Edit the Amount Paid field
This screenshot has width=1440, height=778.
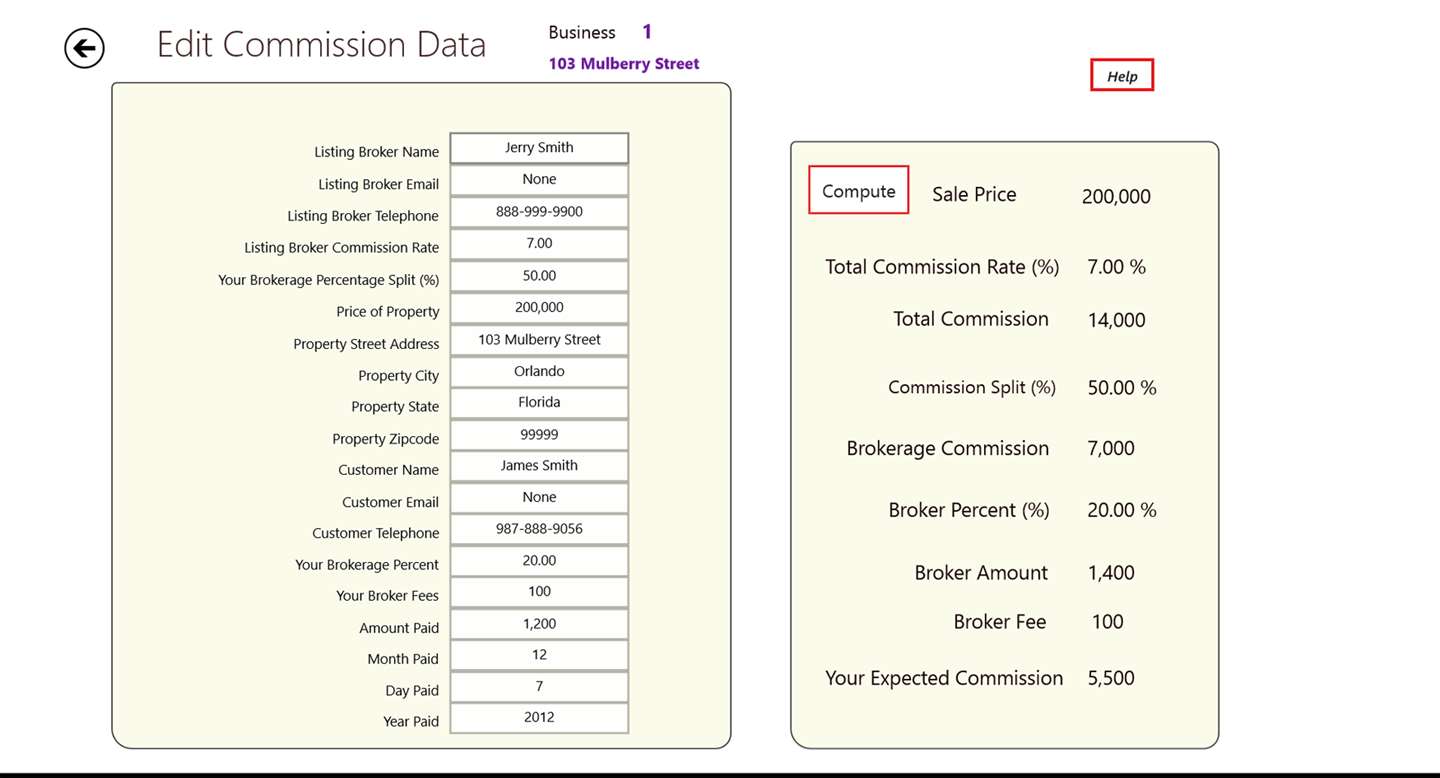[539, 624]
